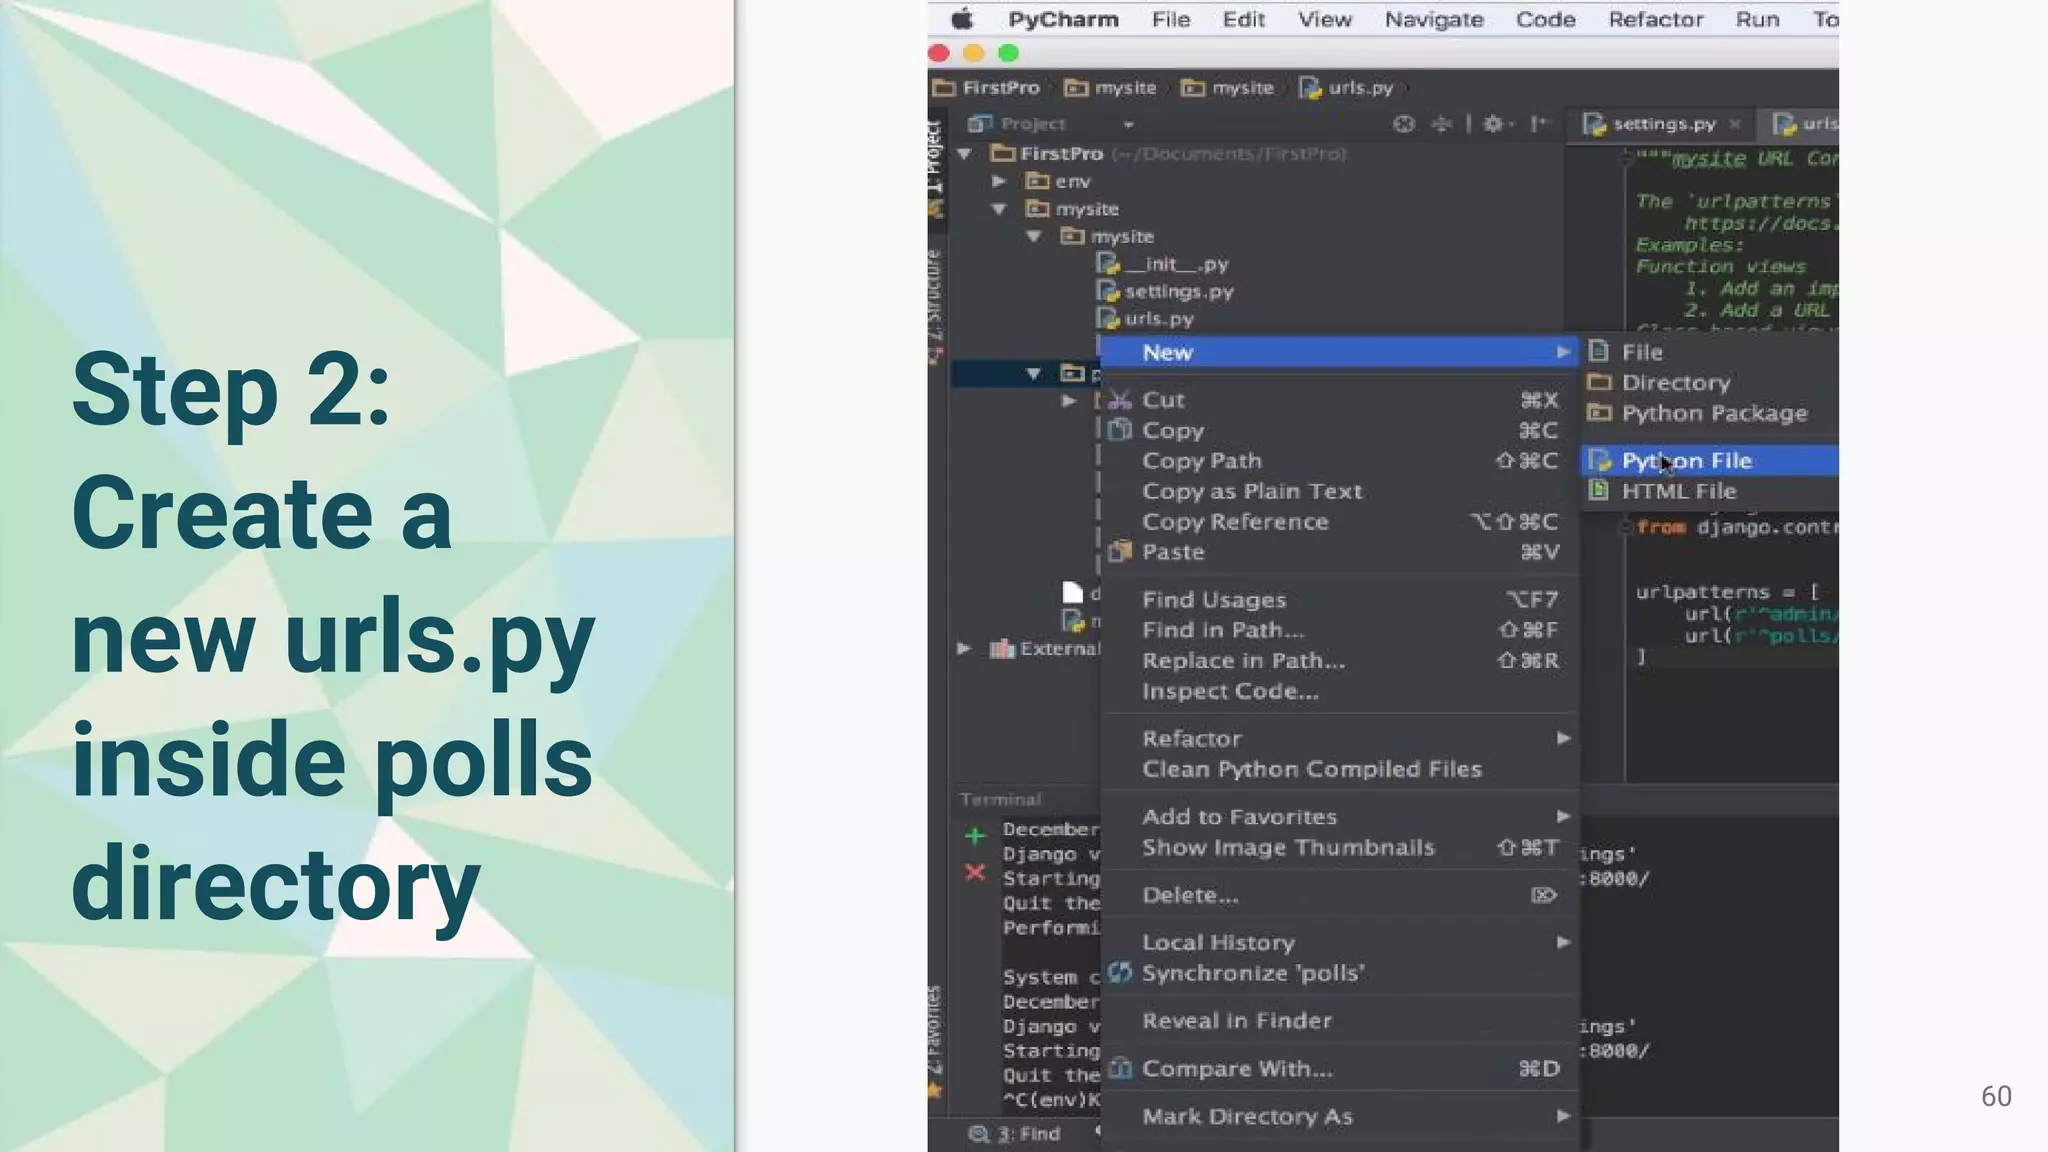Open the New submenu
The height and width of the screenshot is (1152, 2048).
click(1339, 352)
